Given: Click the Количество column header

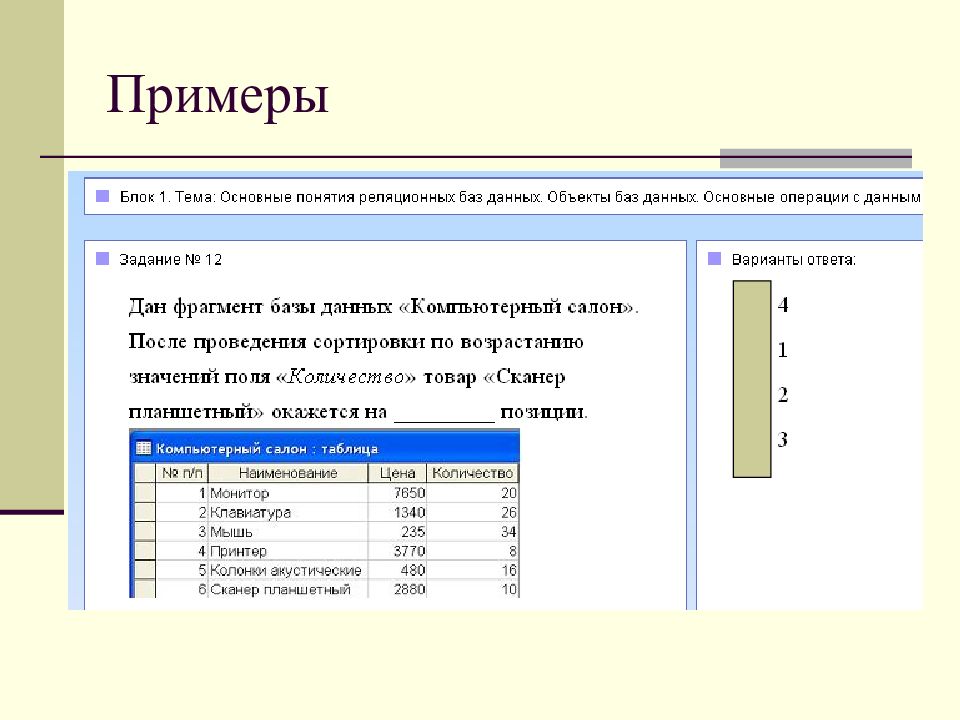Looking at the screenshot, I should click(x=472, y=473).
